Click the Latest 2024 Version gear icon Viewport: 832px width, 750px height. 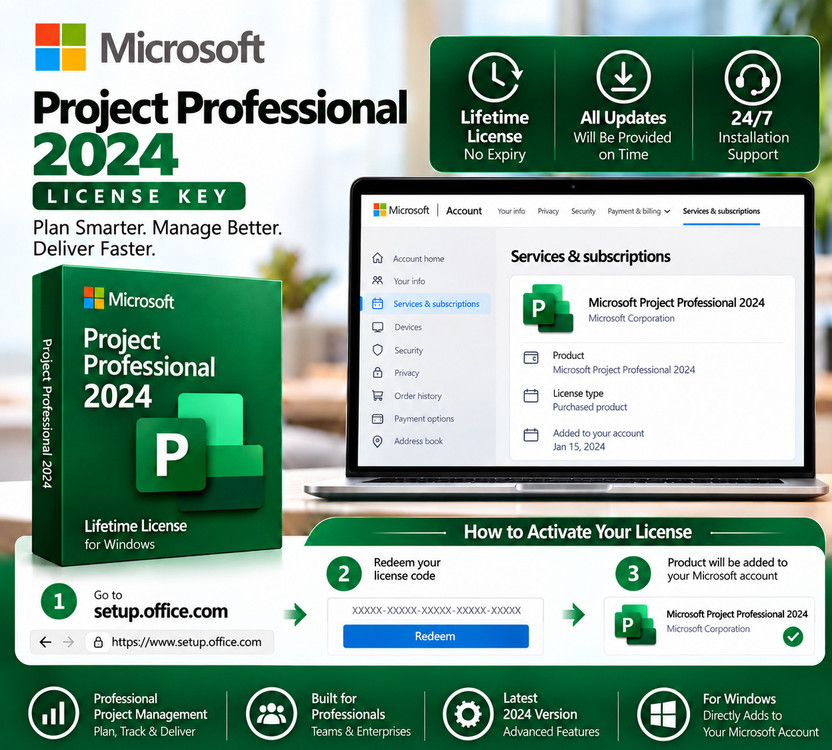tap(468, 714)
